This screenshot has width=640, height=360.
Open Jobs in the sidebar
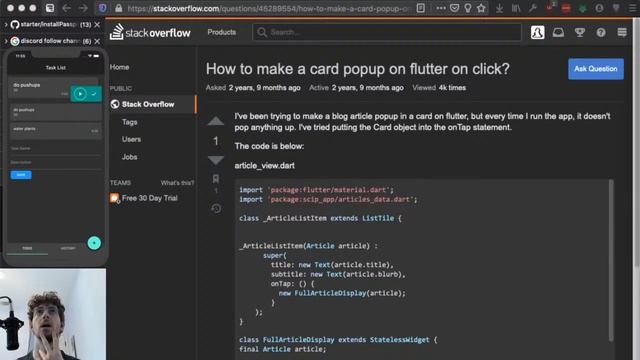click(129, 157)
